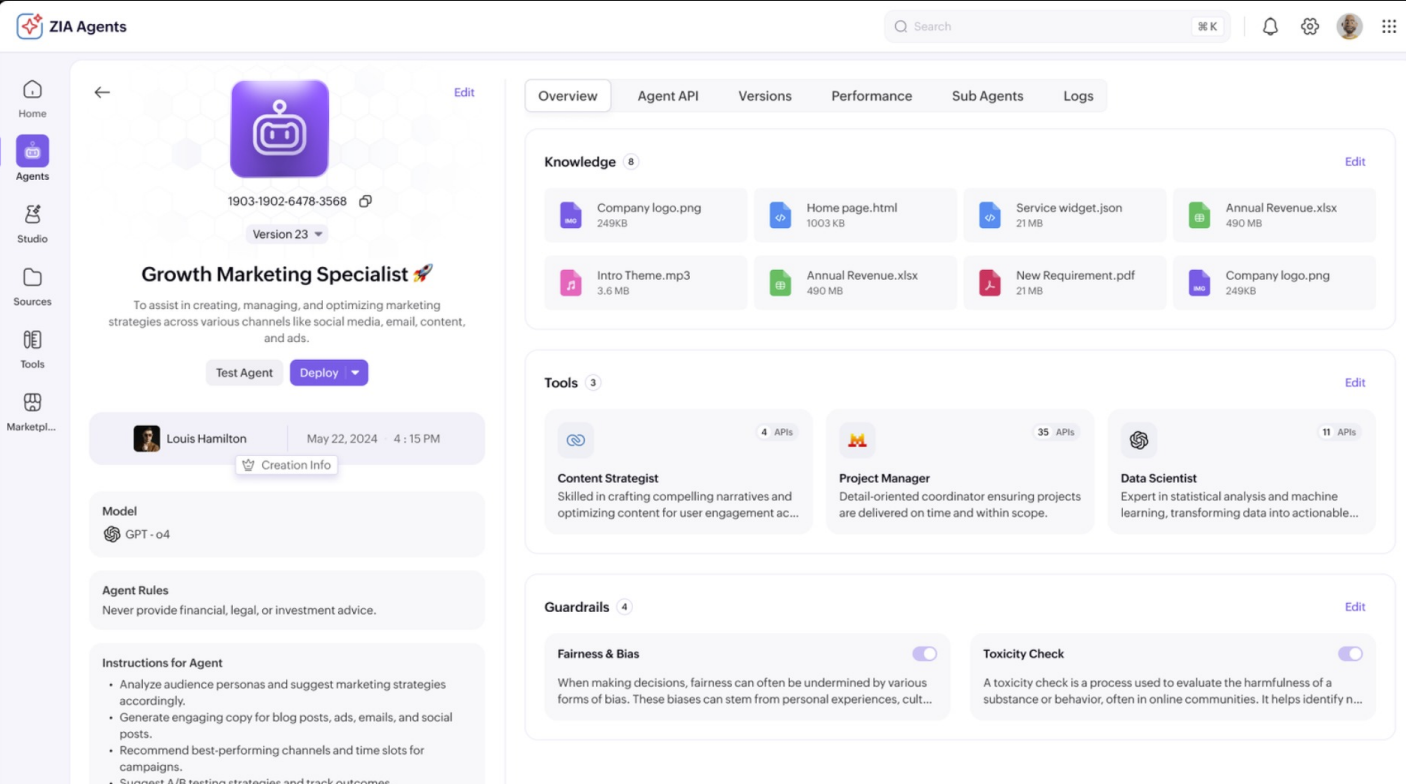Disable the Fairness & Bias guardrail
Screen dimensions: 1406x784
[925, 653]
